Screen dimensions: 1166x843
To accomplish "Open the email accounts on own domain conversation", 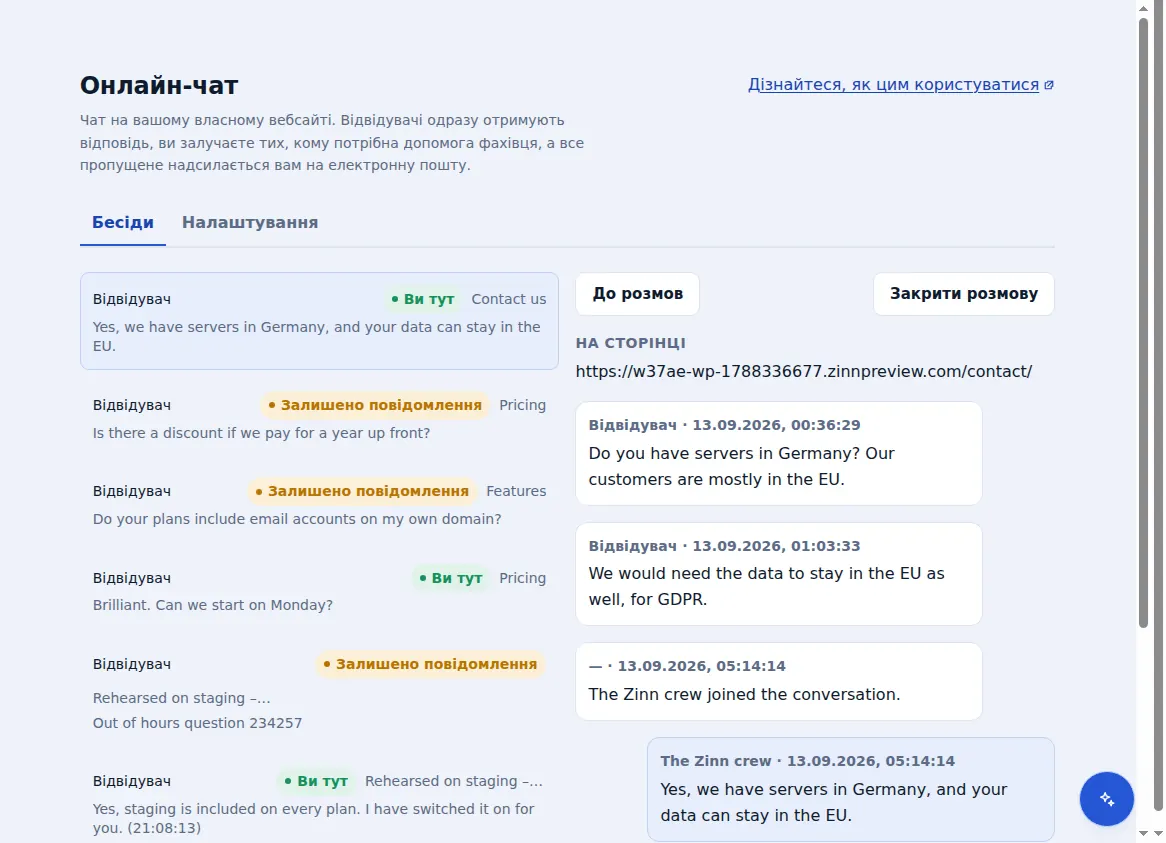I will [319, 505].
